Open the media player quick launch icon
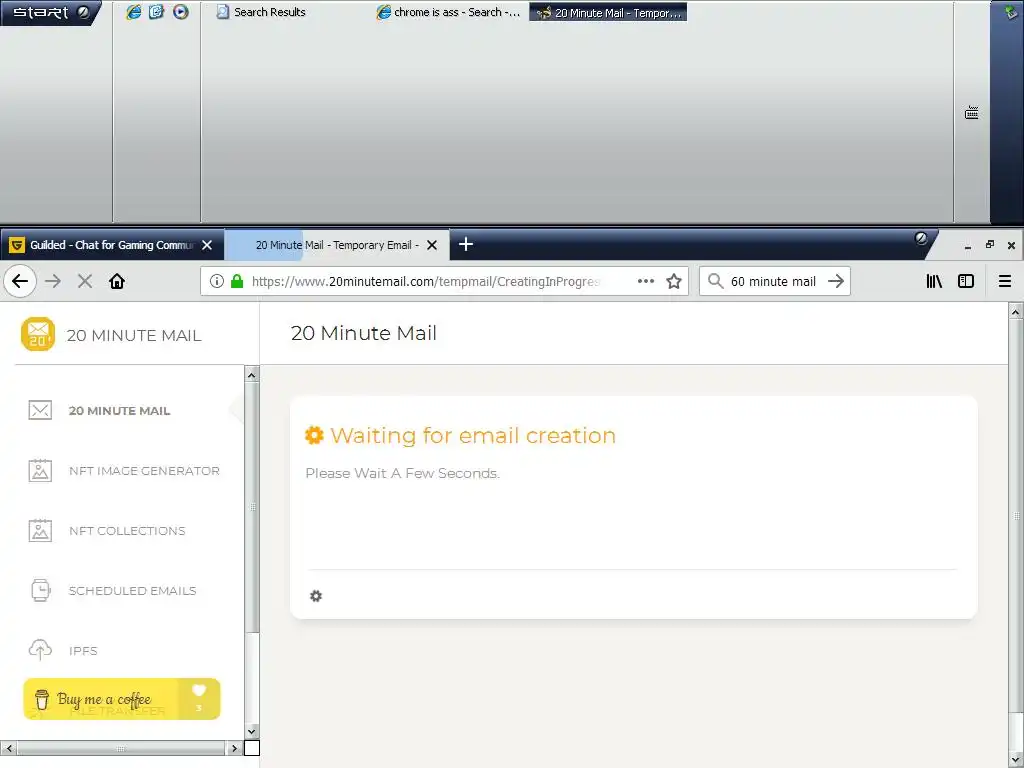1024x768 pixels. pyautogui.click(x=180, y=12)
